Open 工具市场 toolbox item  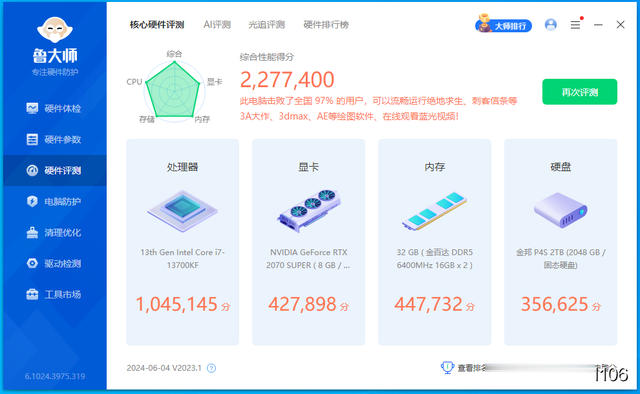[x=53, y=294]
